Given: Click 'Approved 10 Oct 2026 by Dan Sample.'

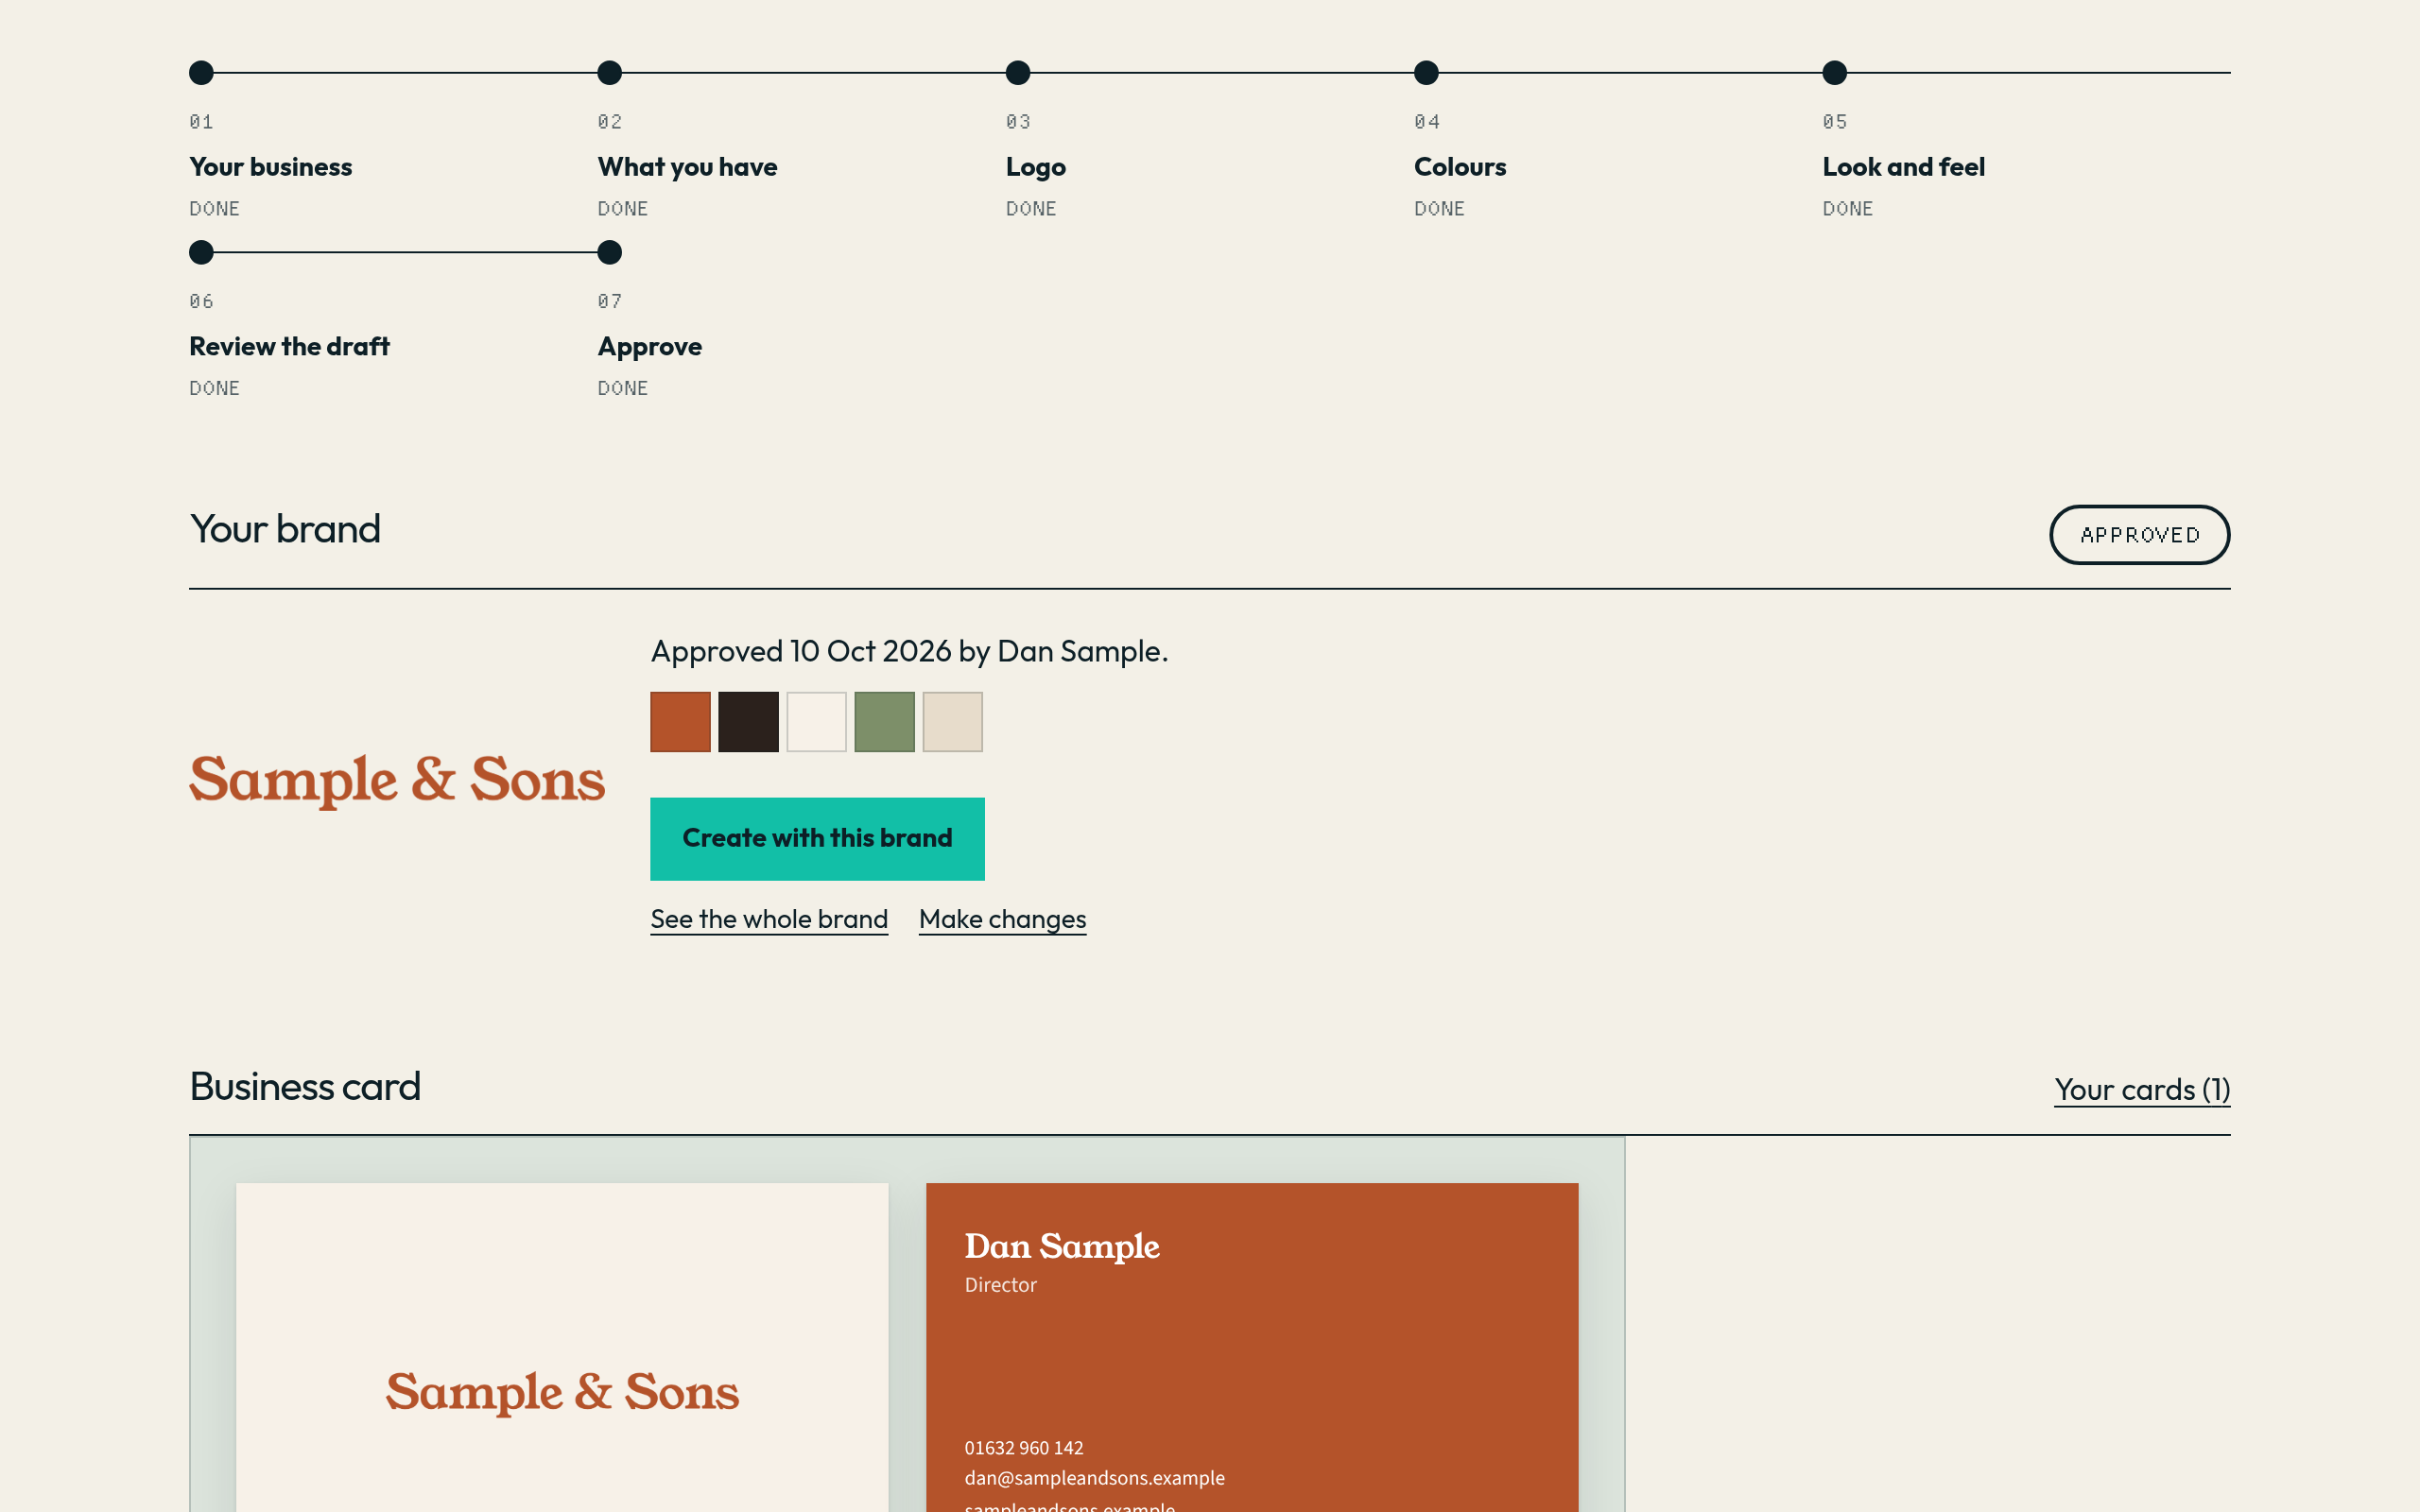Looking at the screenshot, I should click(x=909, y=651).
